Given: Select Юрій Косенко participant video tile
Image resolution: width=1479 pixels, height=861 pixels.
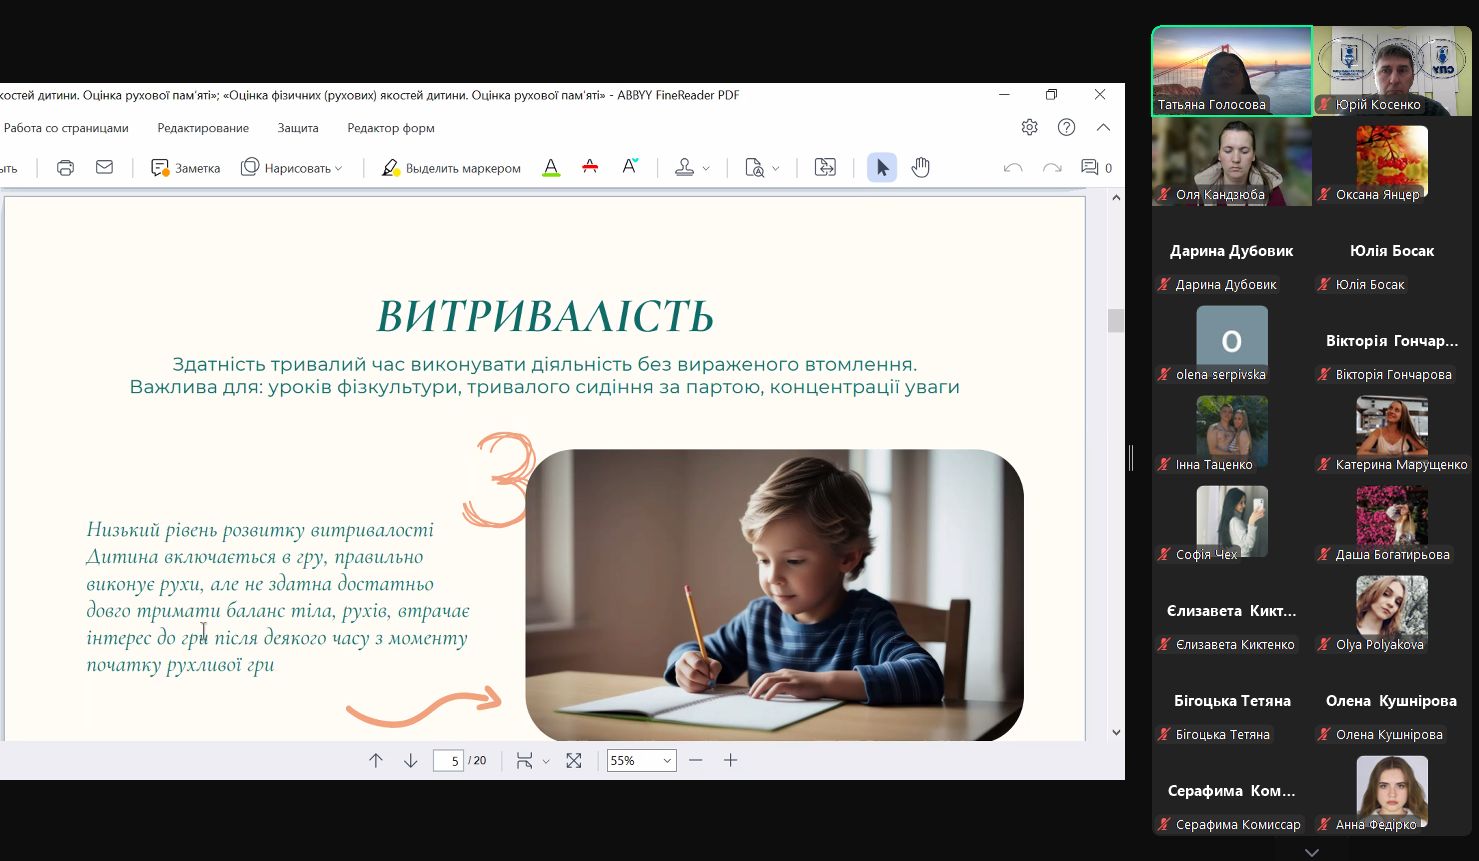Looking at the screenshot, I should (x=1391, y=71).
